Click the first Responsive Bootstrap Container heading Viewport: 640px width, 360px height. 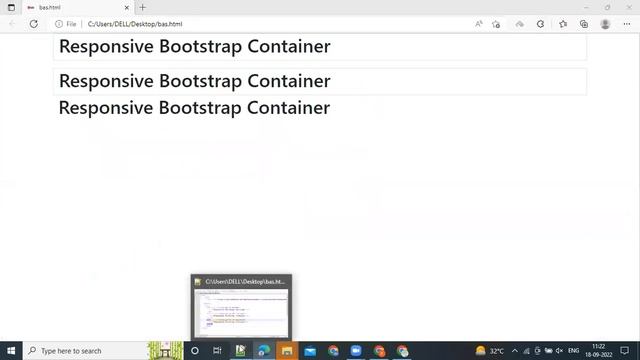pos(195,46)
